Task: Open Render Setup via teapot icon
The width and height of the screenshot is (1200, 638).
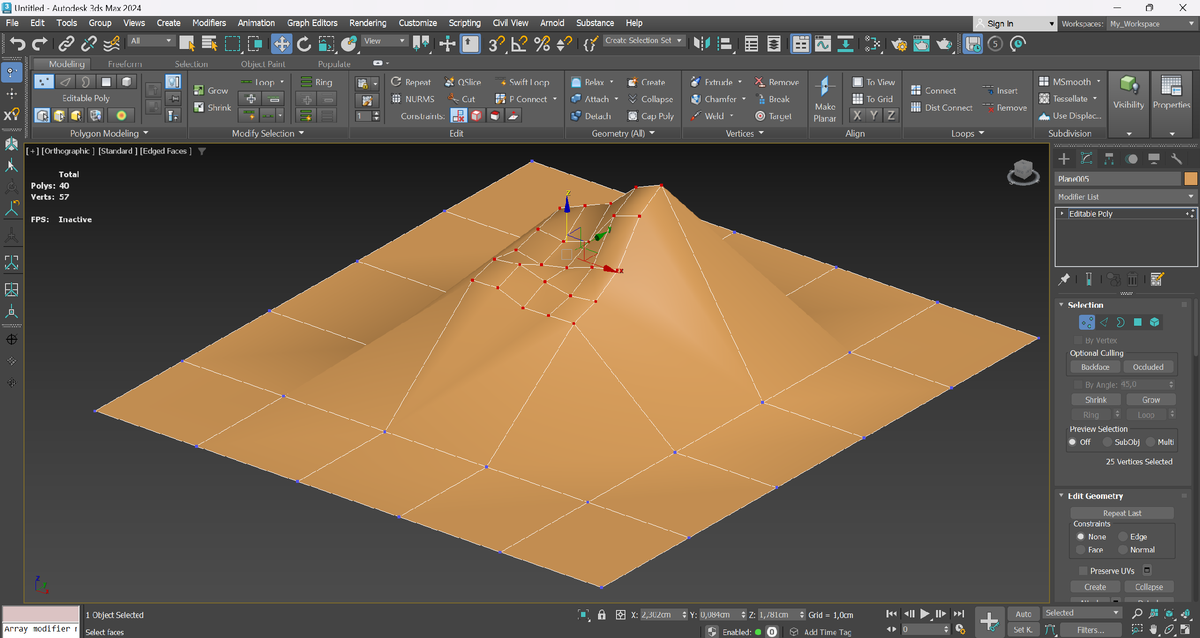Action: pyautogui.click(x=898, y=44)
